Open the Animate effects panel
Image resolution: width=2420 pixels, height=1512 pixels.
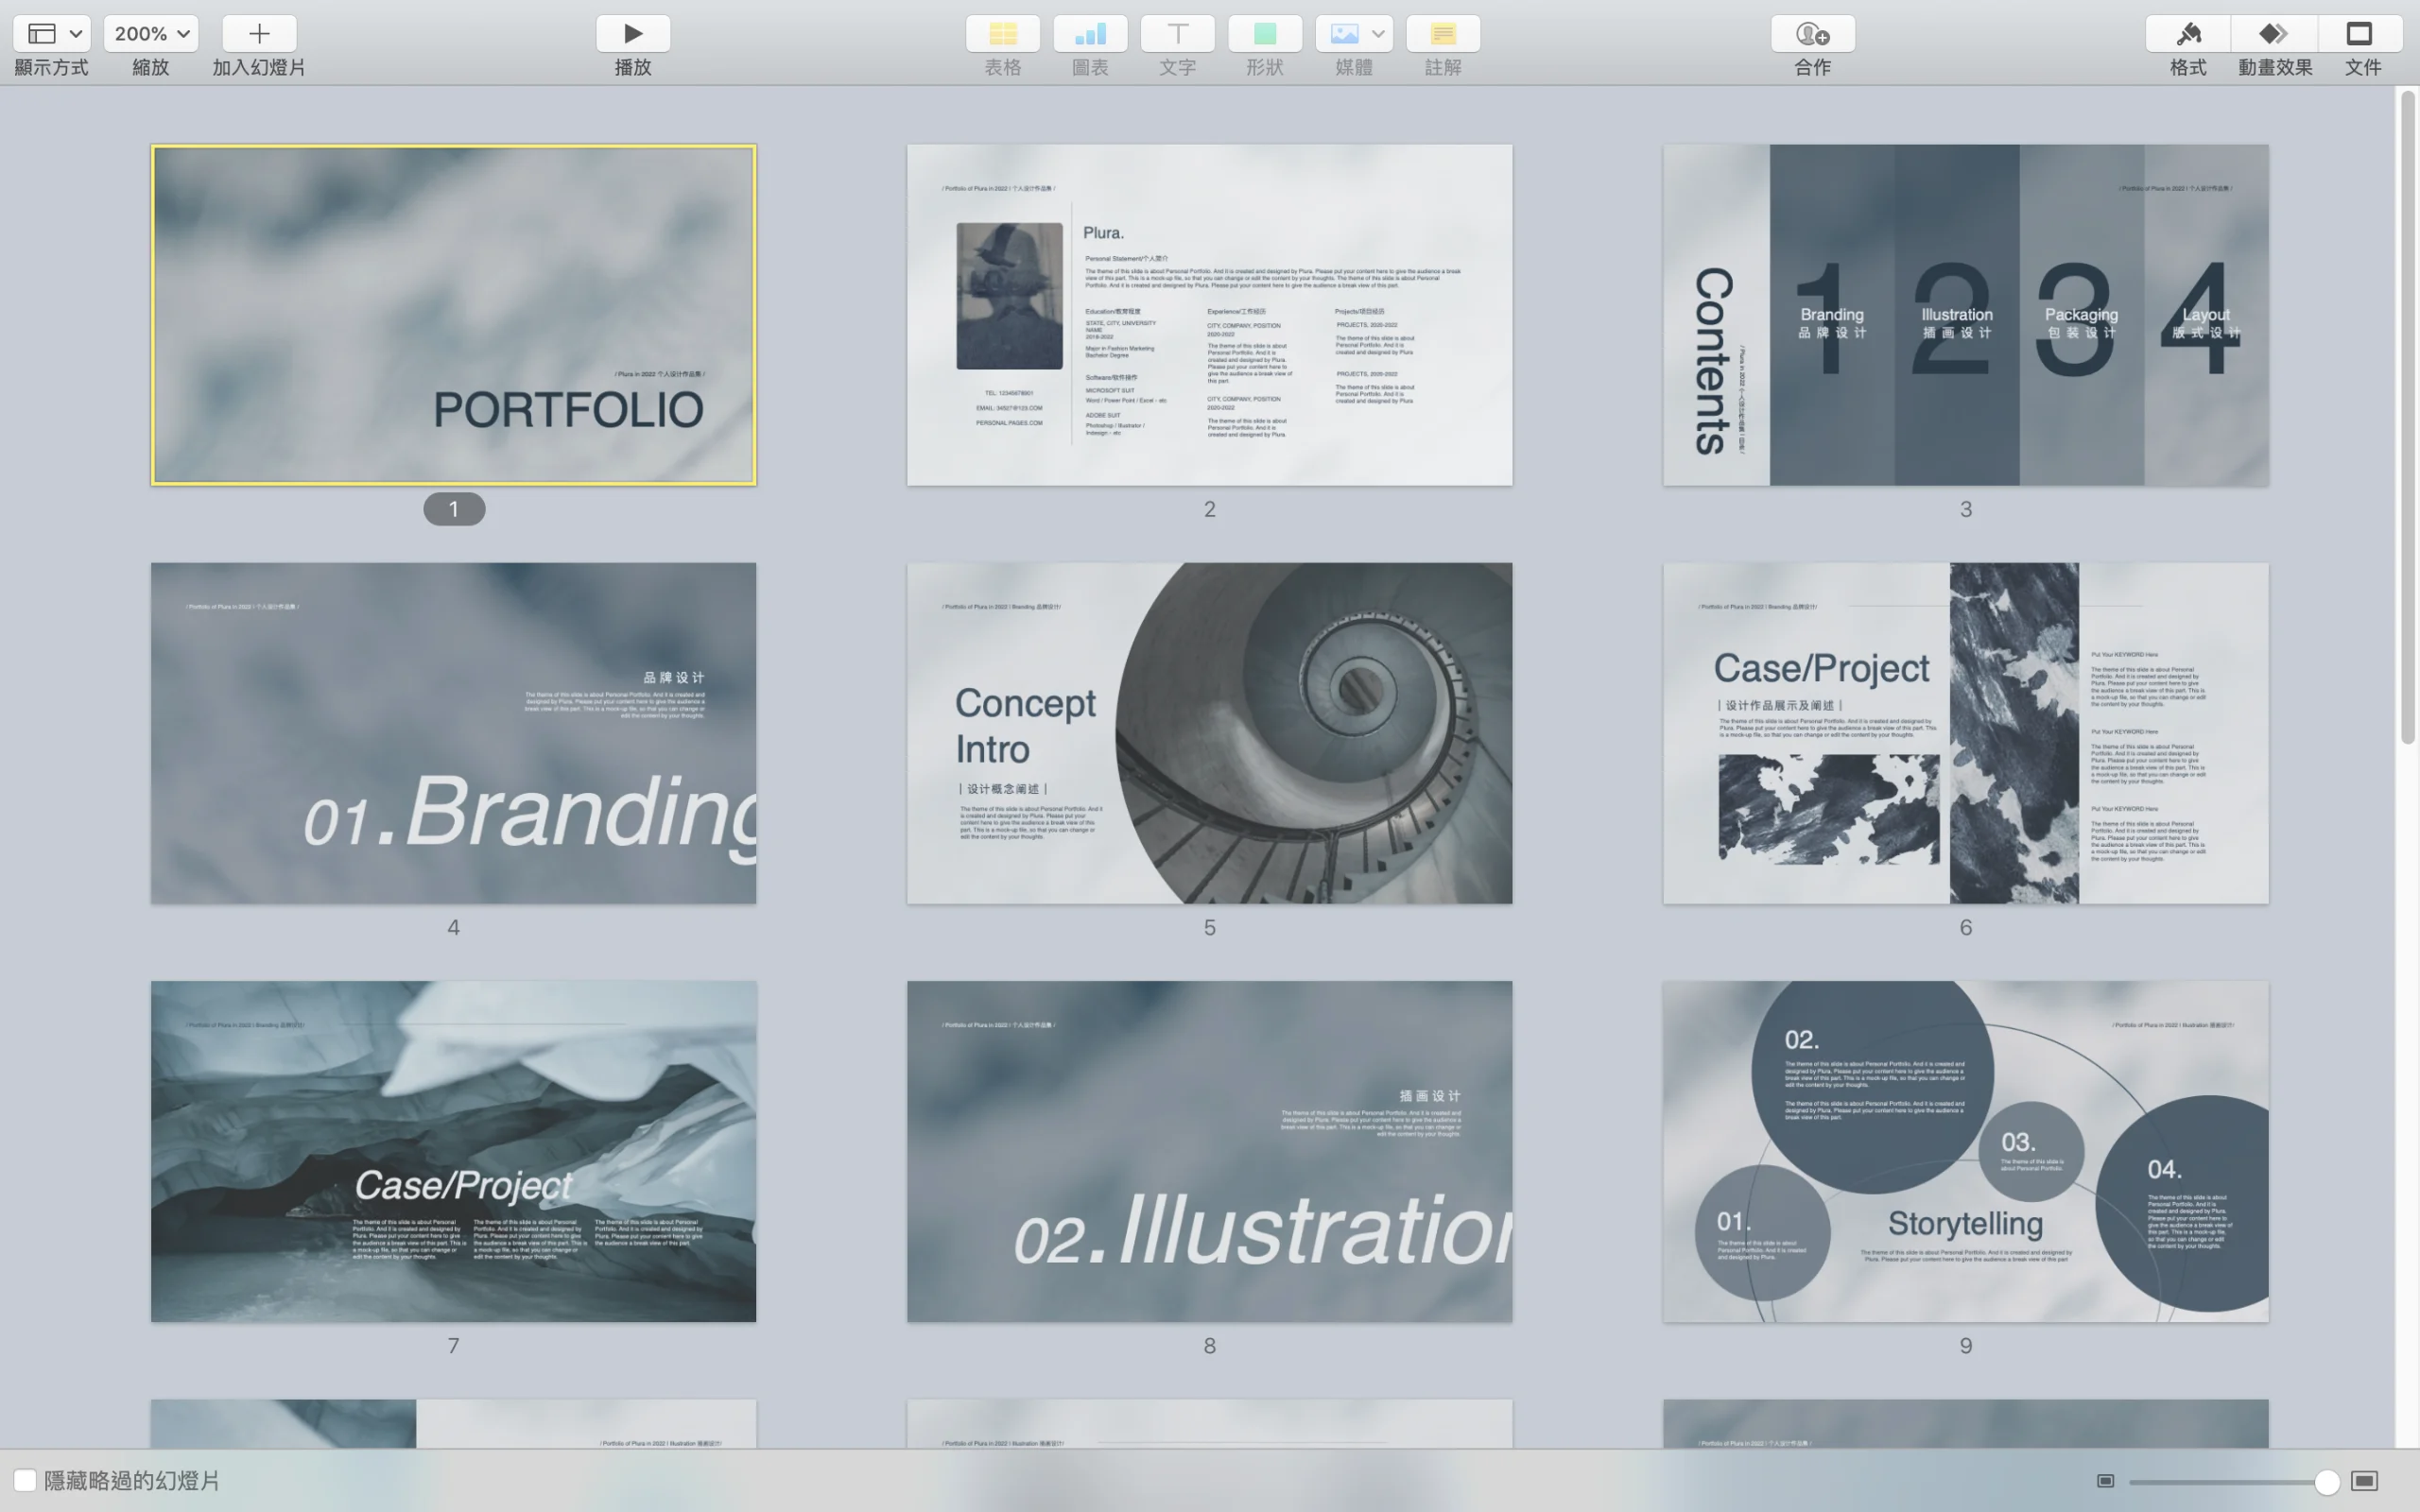click(x=2274, y=34)
